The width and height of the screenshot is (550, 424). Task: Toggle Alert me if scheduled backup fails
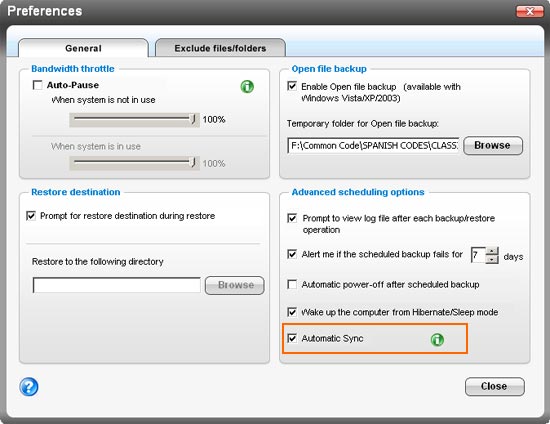(x=292, y=254)
